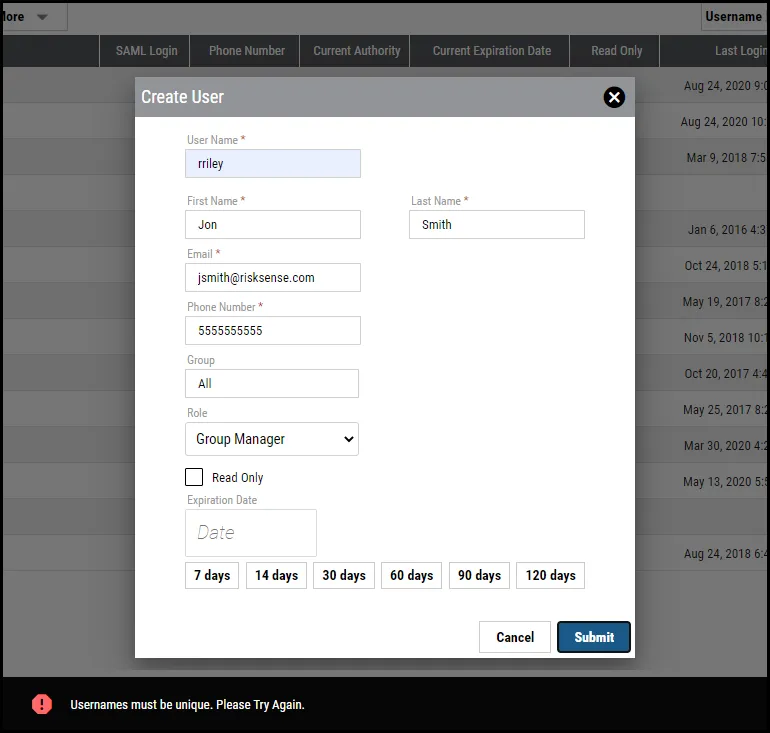Click the Read Only column header
Viewport: 770px width, 733px height.
[x=615, y=51]
